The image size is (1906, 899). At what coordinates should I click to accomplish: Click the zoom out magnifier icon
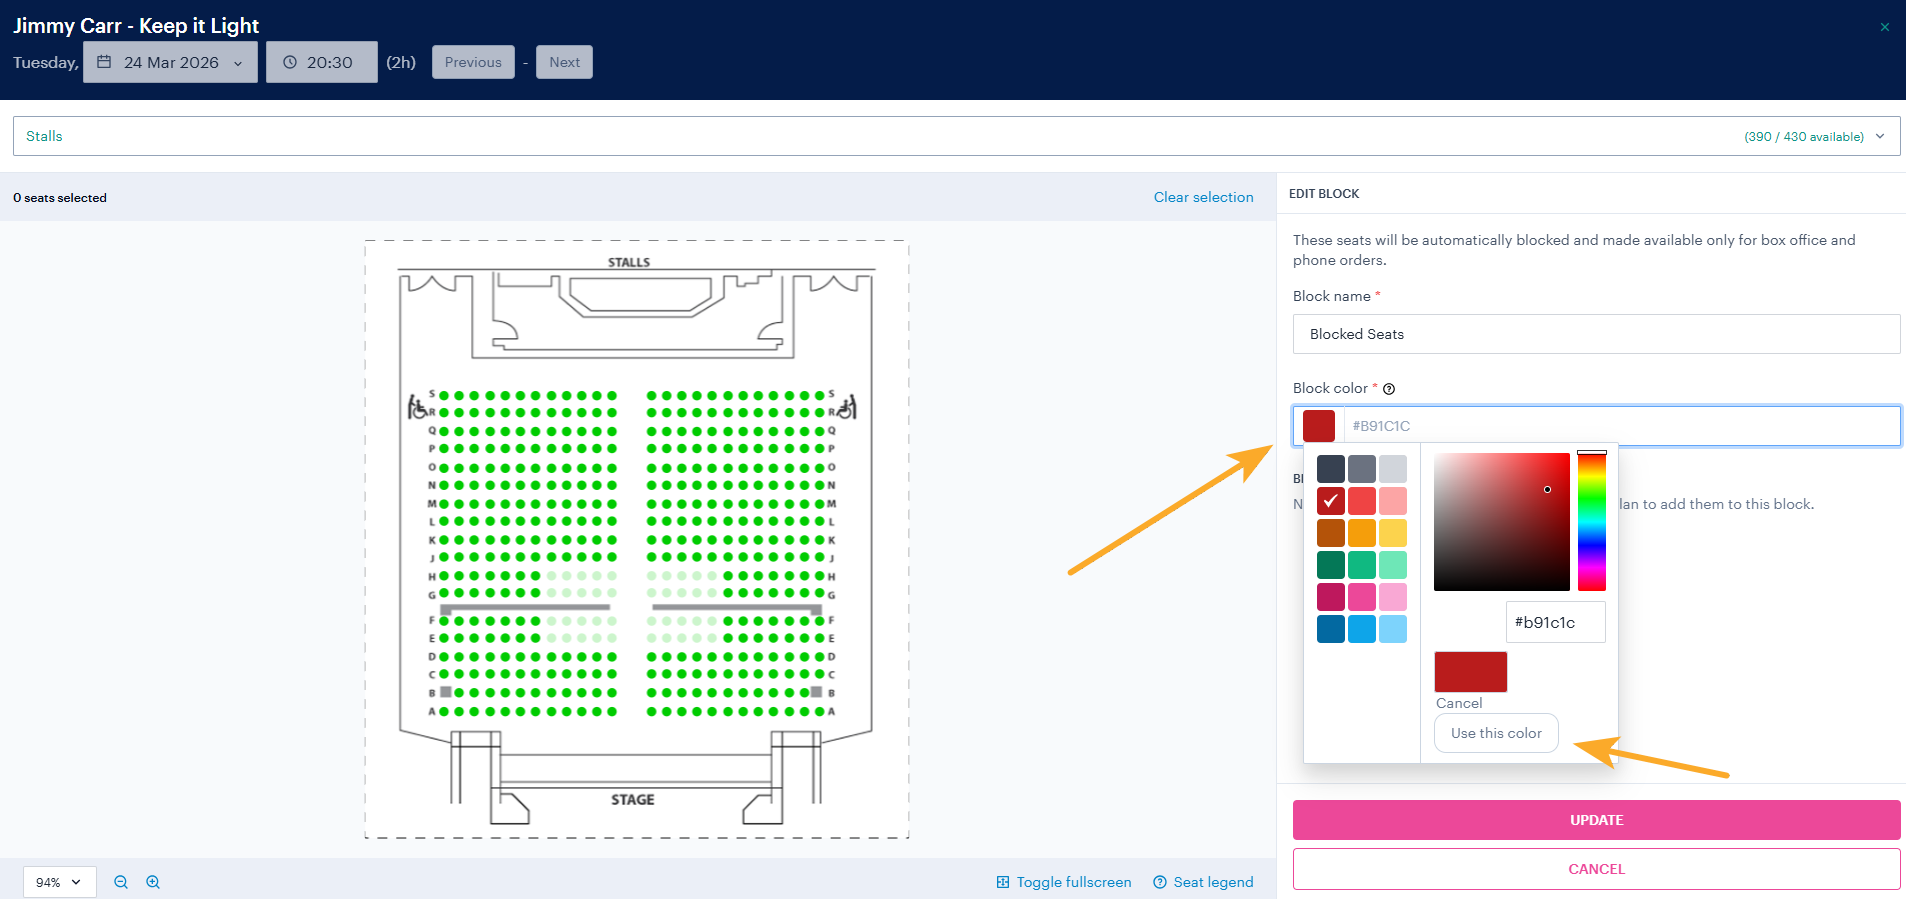pos(121,882)
